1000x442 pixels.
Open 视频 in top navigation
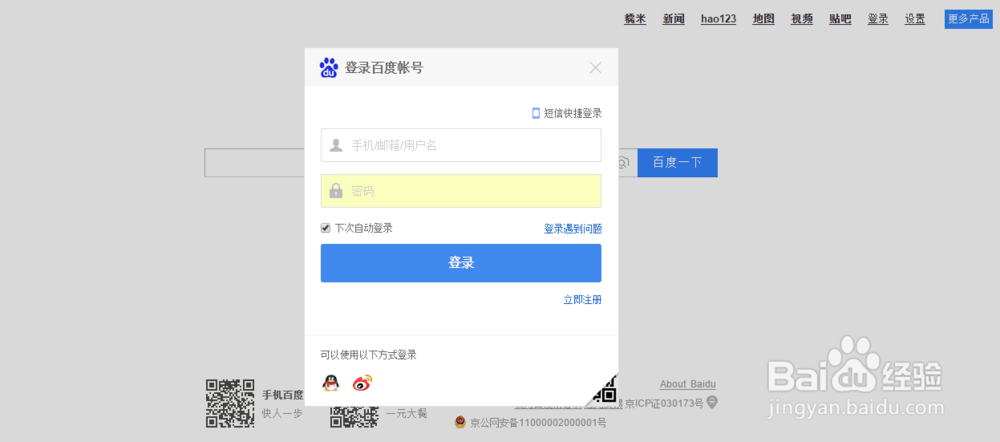pos(802,19)
